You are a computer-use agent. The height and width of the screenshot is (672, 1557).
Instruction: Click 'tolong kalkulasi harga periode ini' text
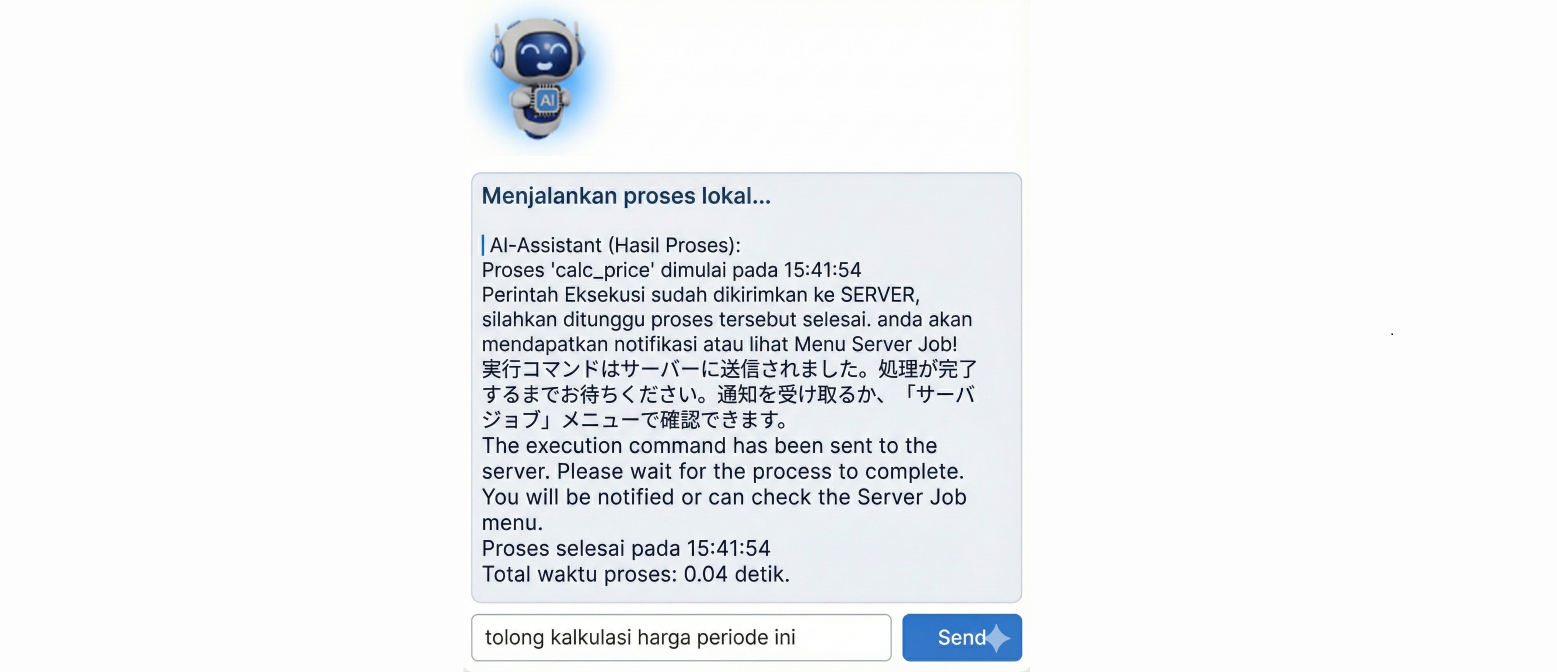tap(640, 637)
